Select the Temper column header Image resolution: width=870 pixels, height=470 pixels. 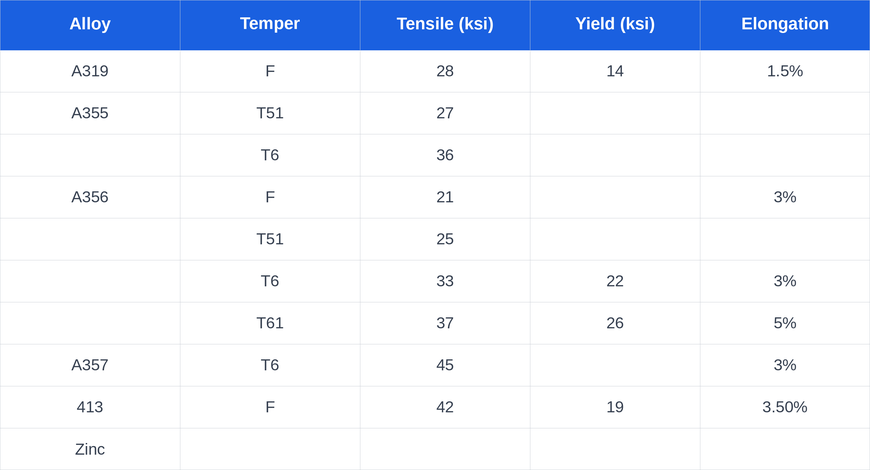[270, 24]
